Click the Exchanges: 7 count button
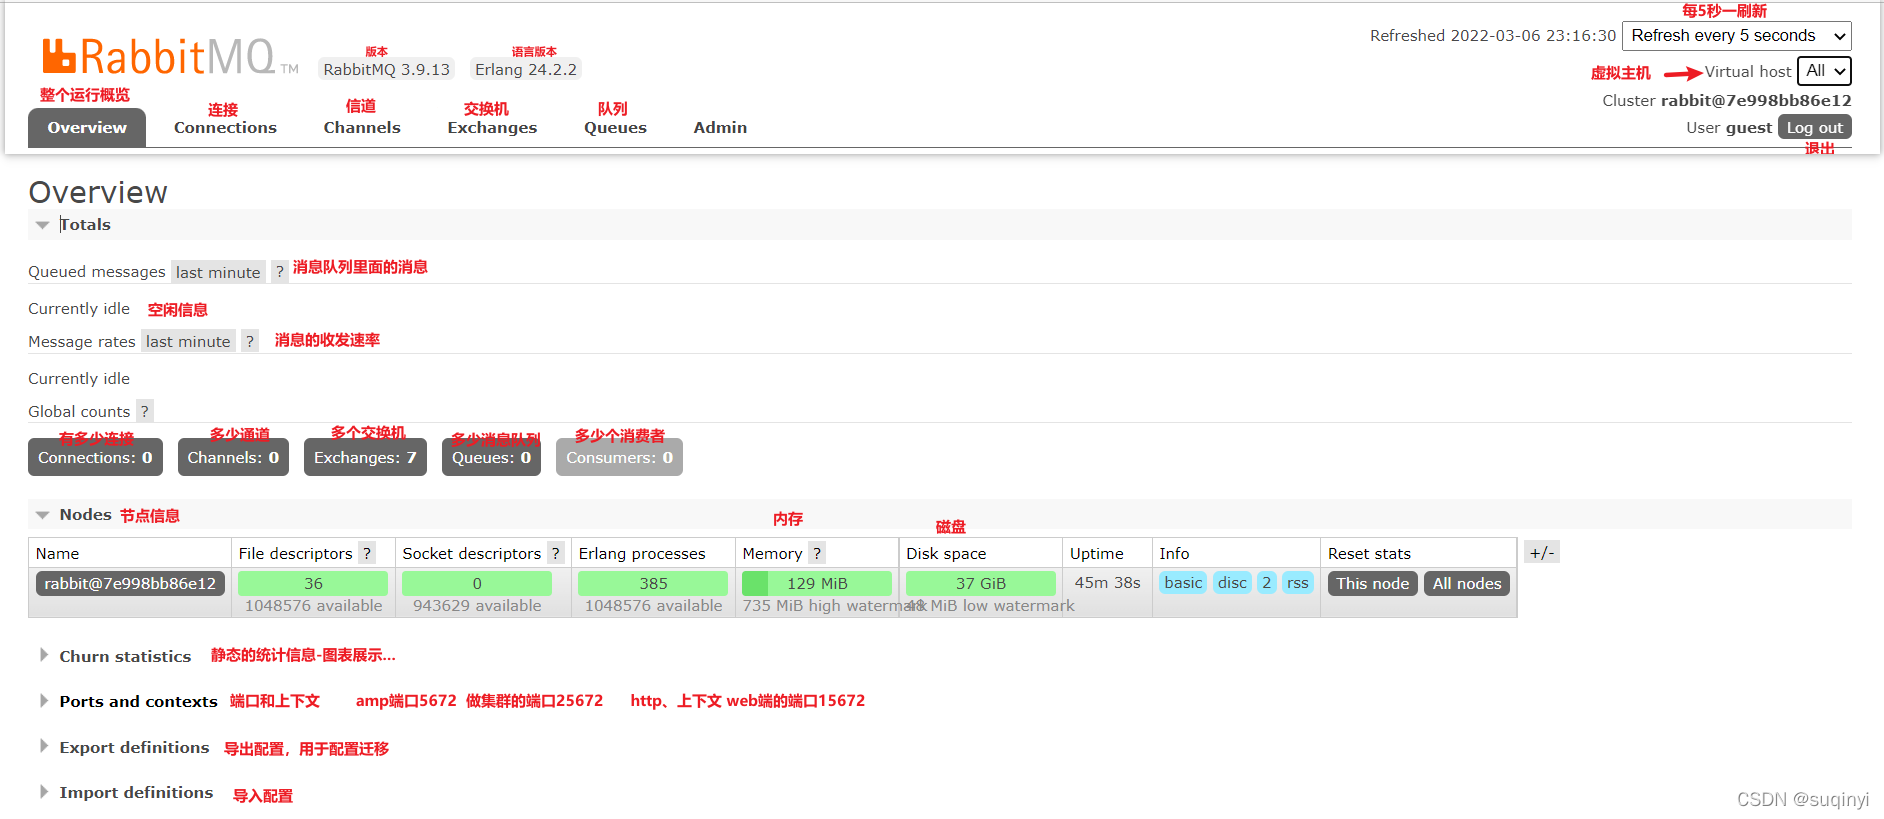Image resolution: width=1884 pixels, height=819 pixels. 365,457
